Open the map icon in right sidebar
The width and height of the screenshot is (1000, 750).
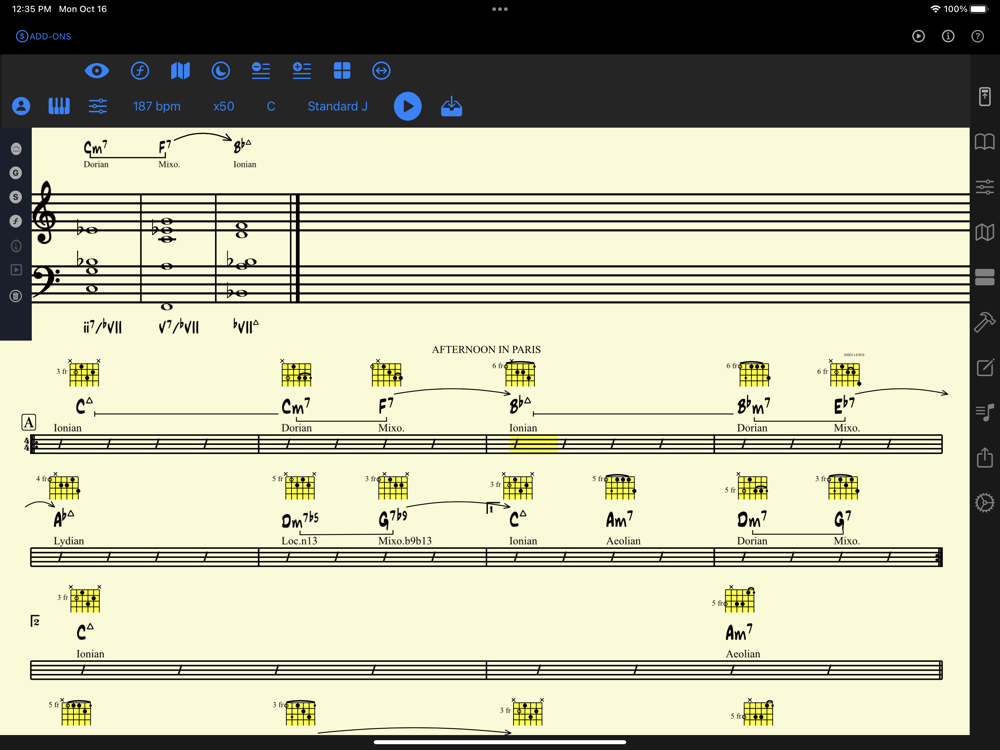985,232
